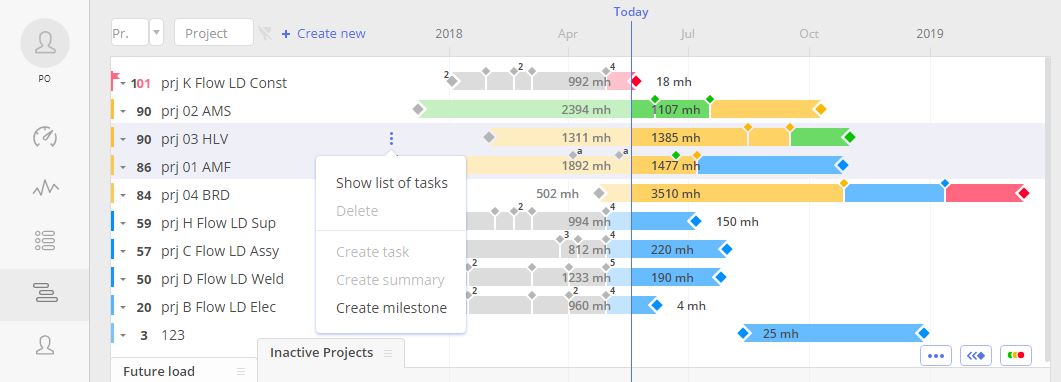Click green end milestone diamond of prj 03 HLV
Viewport: 1061px width, 382px height.
[850, 137]
